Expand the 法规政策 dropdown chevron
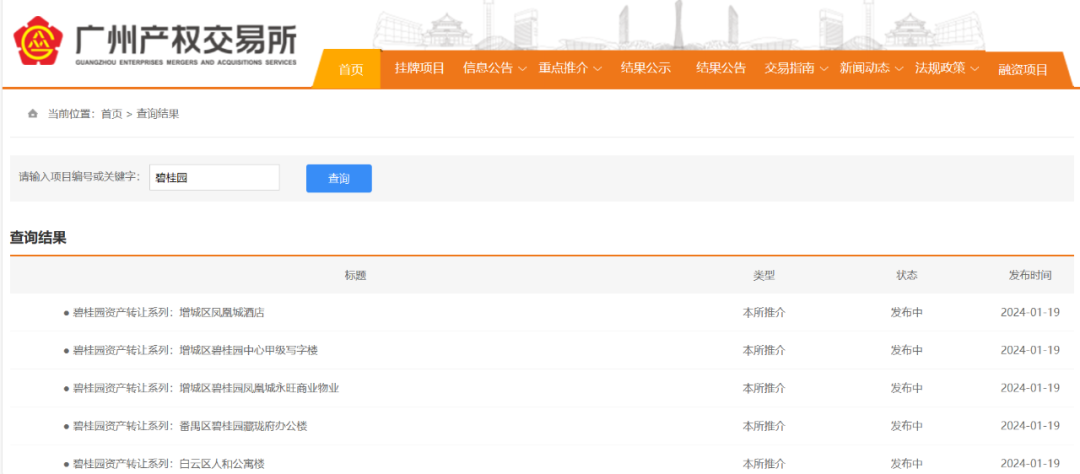Image resolution: width=1080 pixels, height=474 pixels. 974,69
